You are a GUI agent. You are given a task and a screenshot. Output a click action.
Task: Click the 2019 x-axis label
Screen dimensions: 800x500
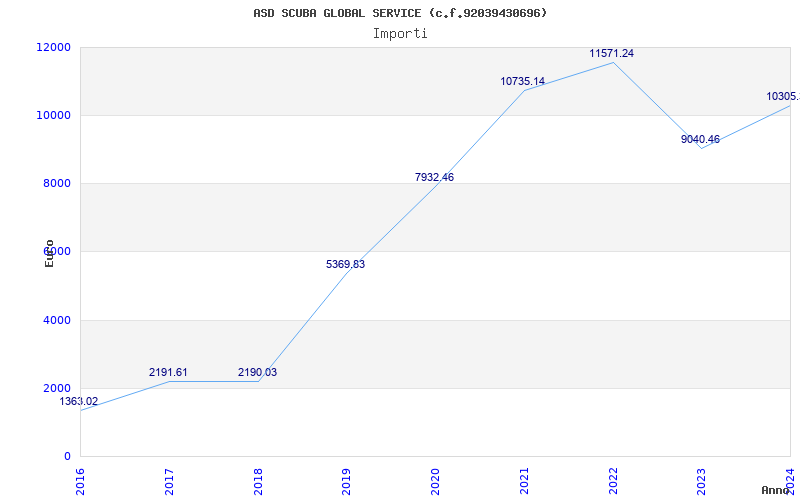pos(347,481)
